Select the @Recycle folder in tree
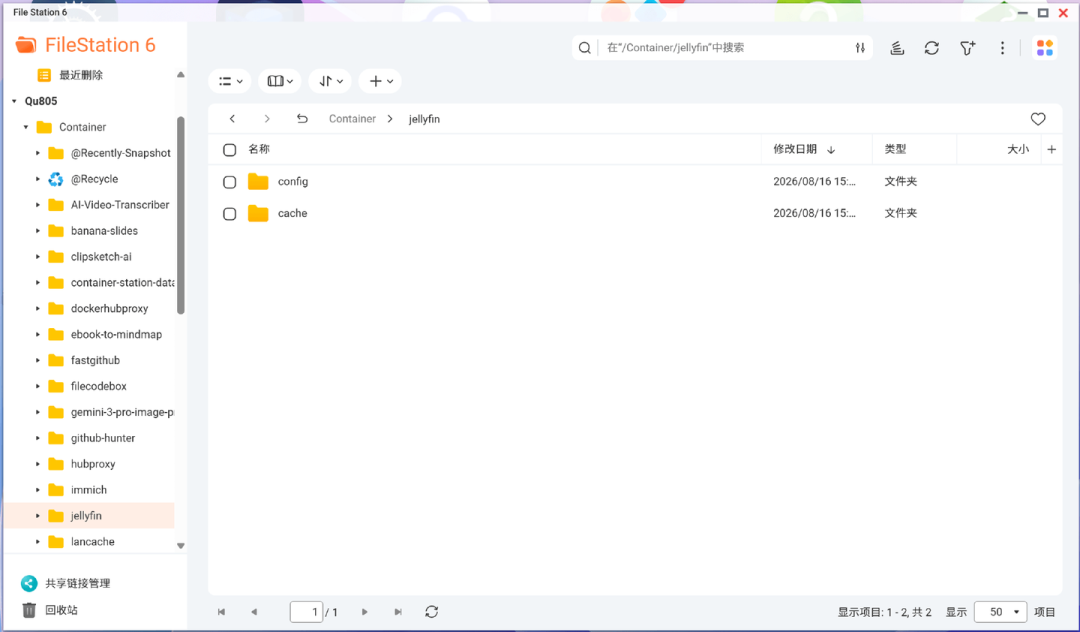 point(94,179)
